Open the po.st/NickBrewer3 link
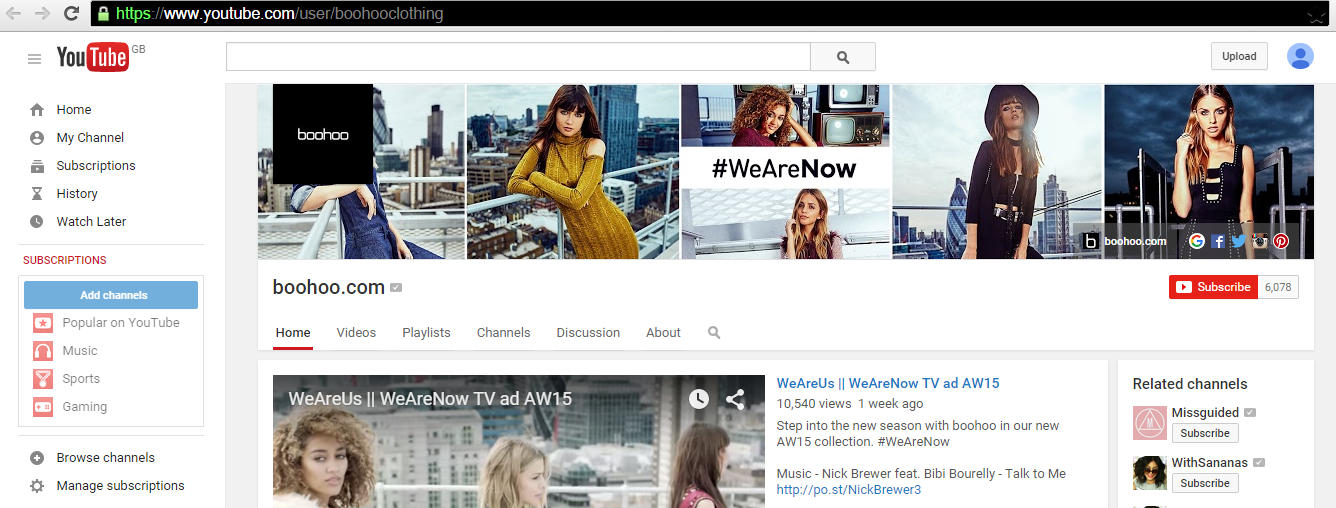 849,490
